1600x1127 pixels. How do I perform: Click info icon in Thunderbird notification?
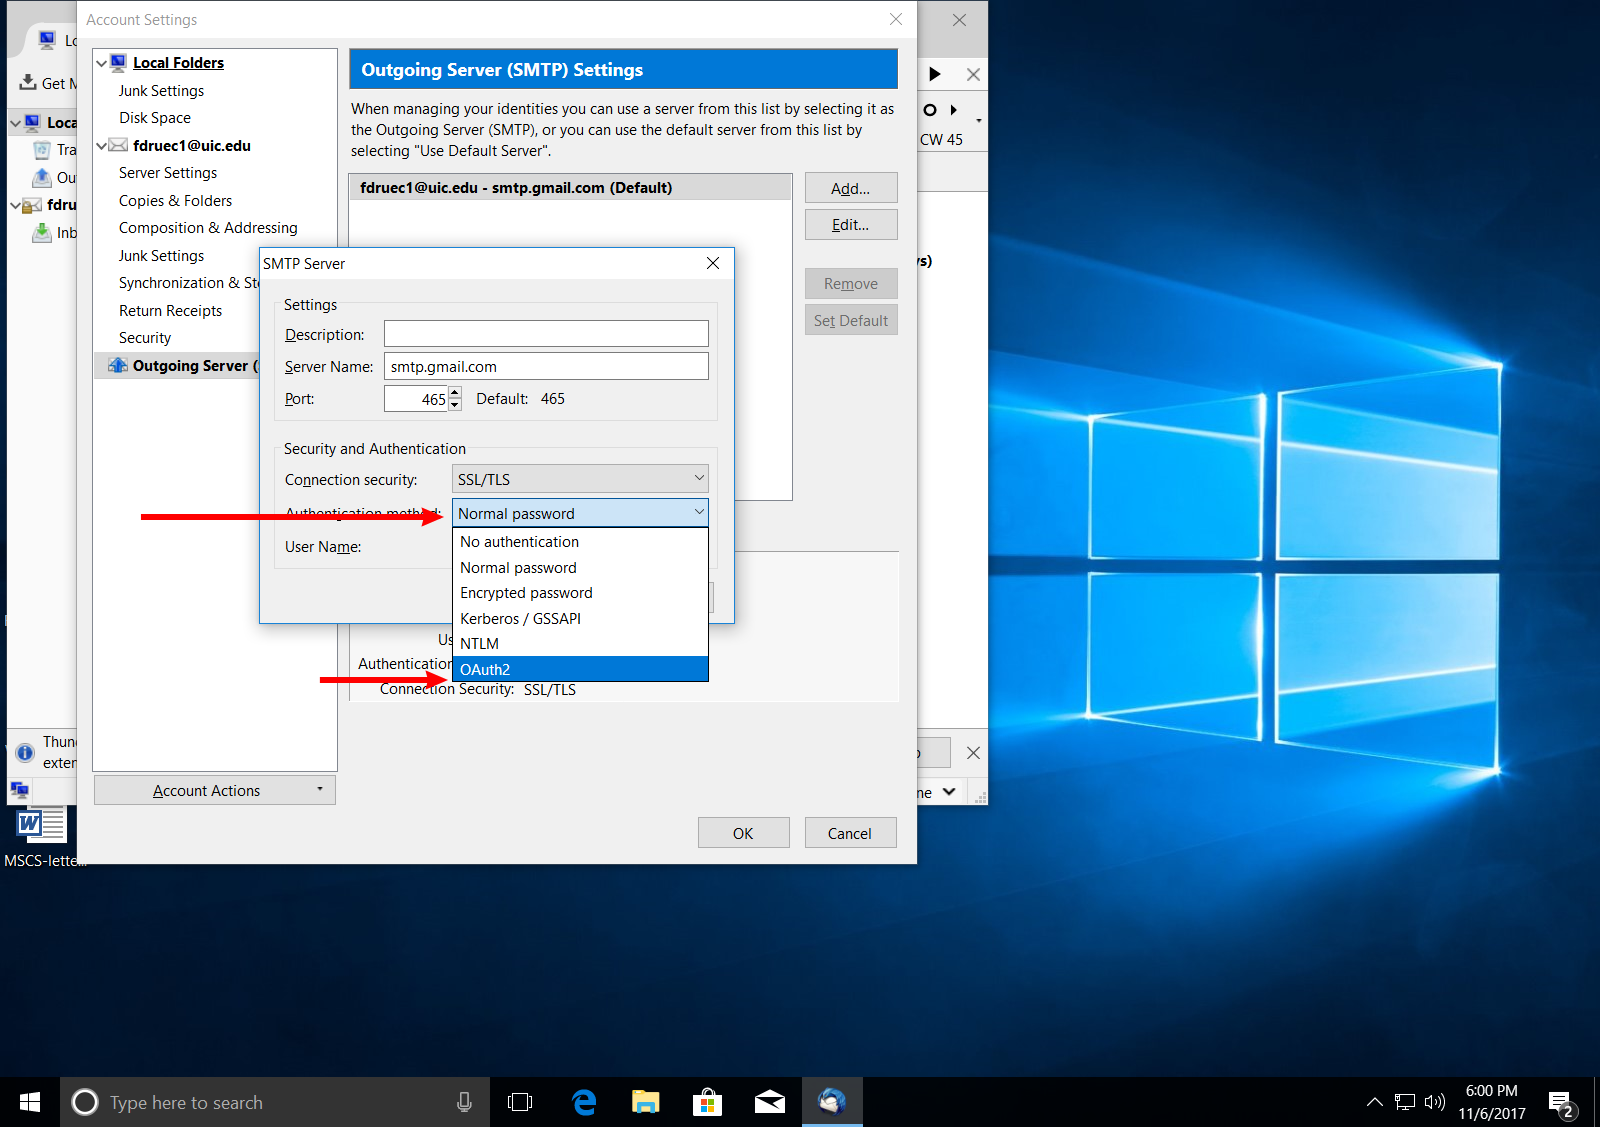(25, 753)
